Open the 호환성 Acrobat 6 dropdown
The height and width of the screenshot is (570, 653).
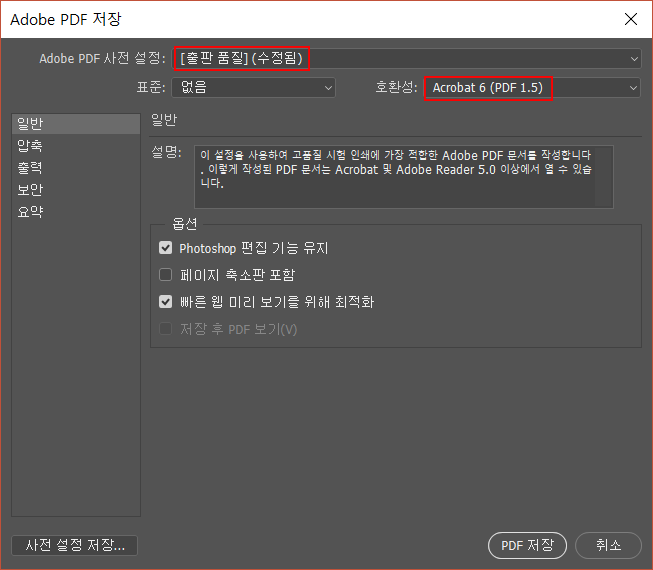[532, 88]
